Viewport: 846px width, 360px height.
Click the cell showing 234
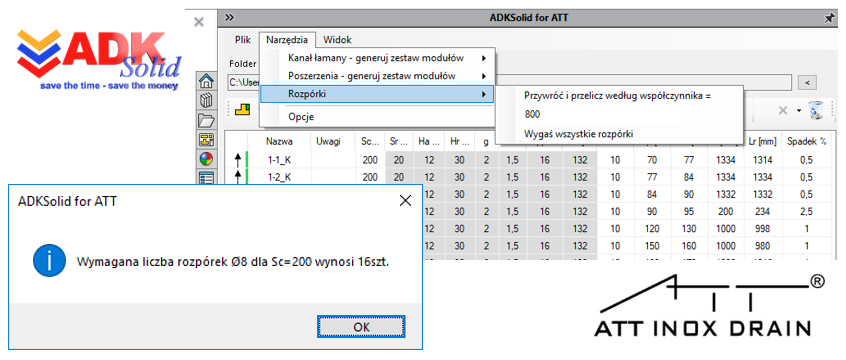tap(762, 211)
